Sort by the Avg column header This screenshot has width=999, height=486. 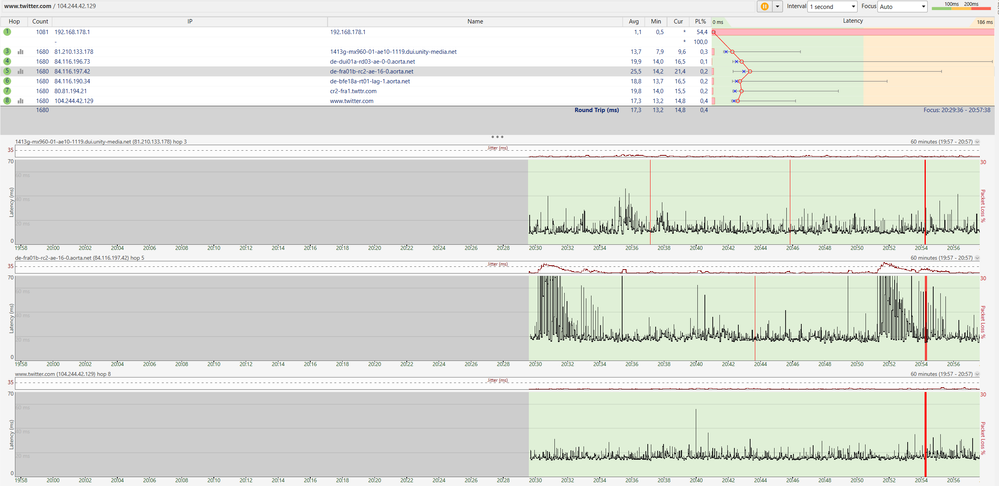point(633,20)
